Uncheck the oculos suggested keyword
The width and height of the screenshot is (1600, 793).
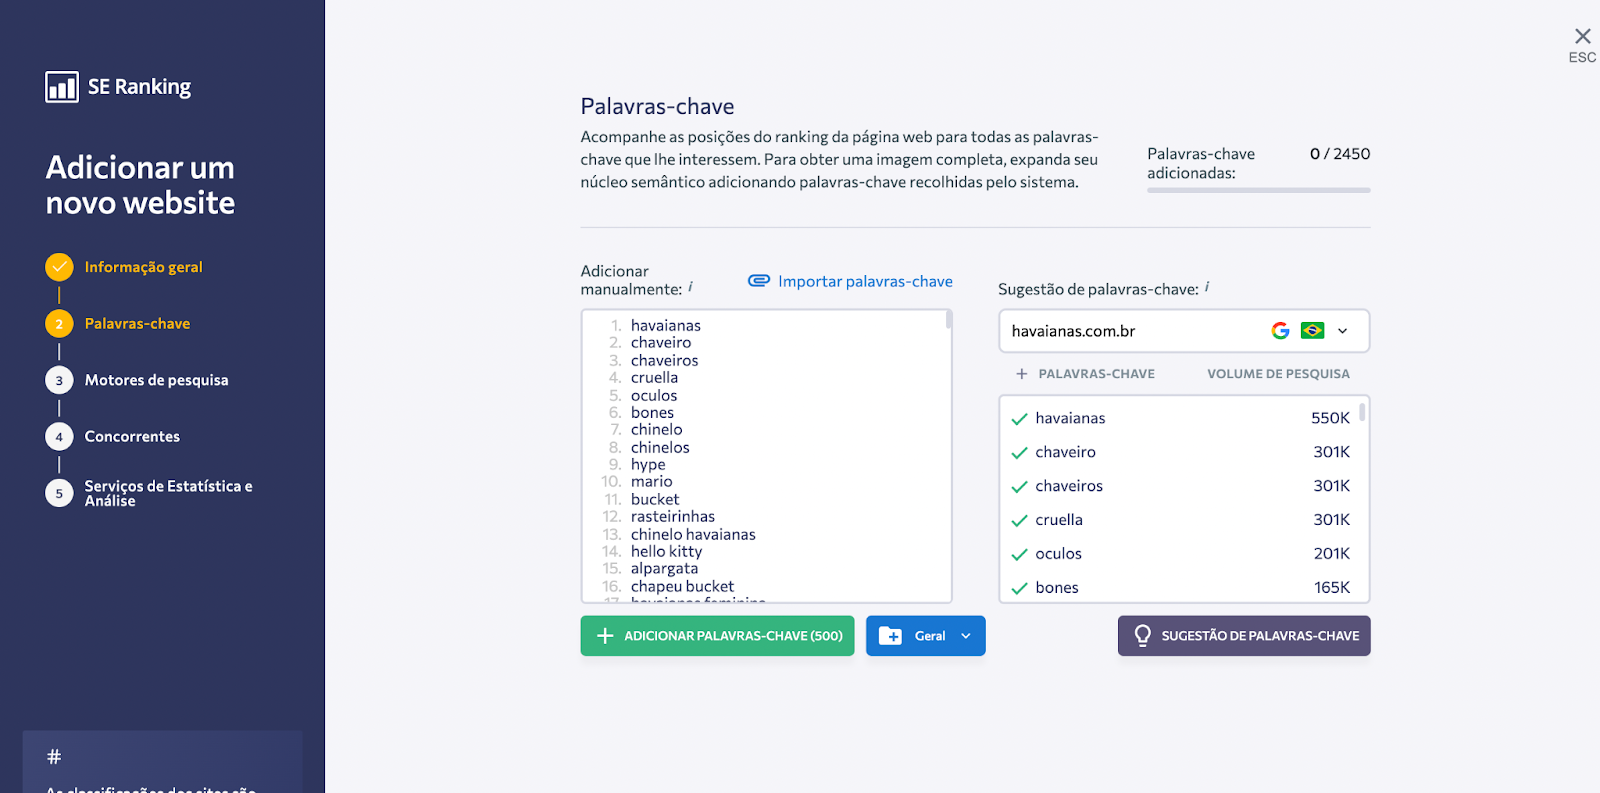[x=1019, y=555]
